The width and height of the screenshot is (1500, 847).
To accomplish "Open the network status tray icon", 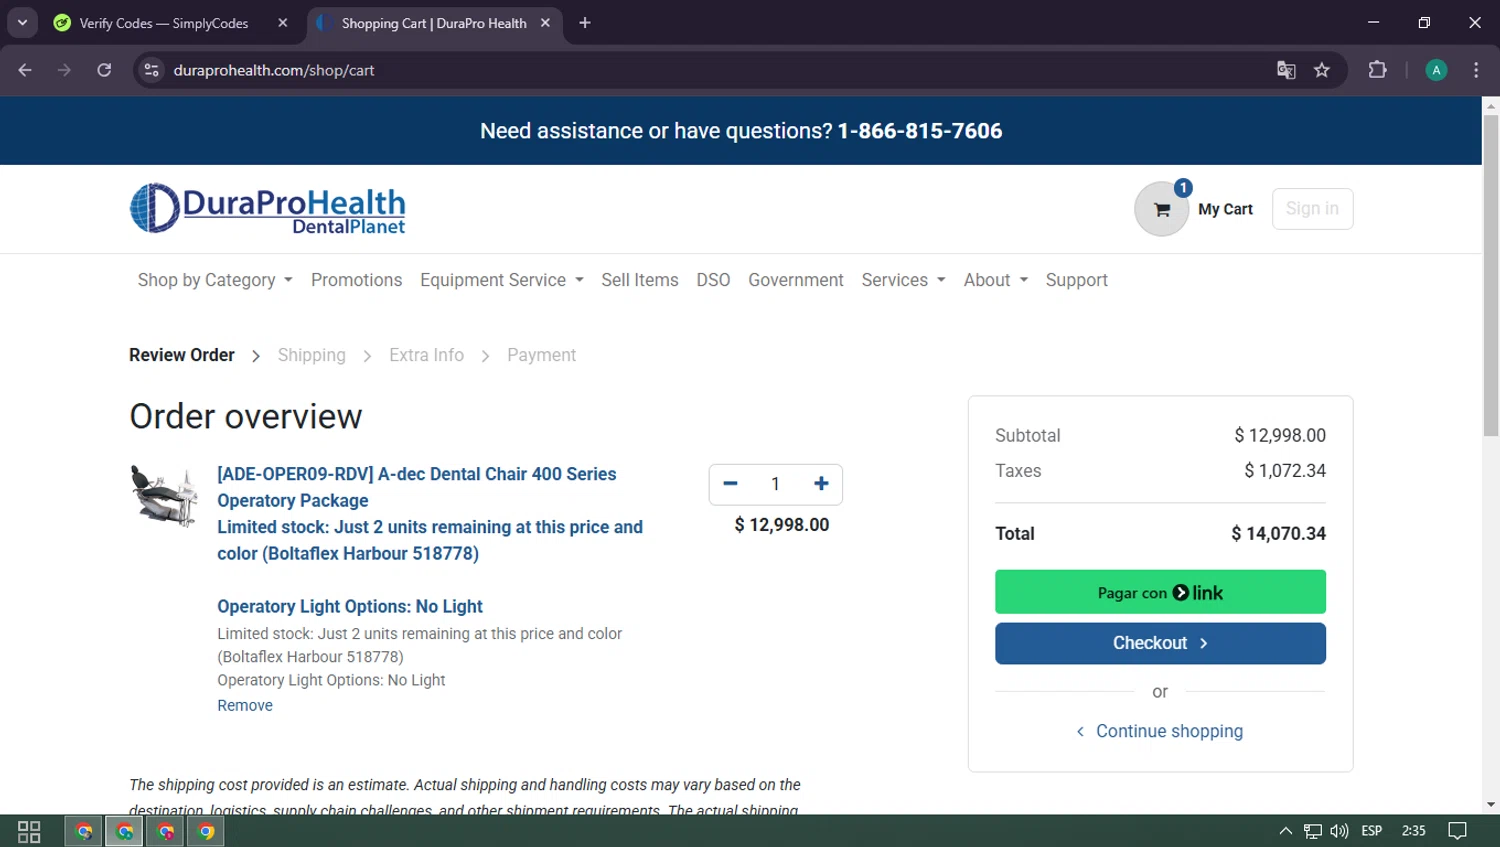I will point(1312,831).
